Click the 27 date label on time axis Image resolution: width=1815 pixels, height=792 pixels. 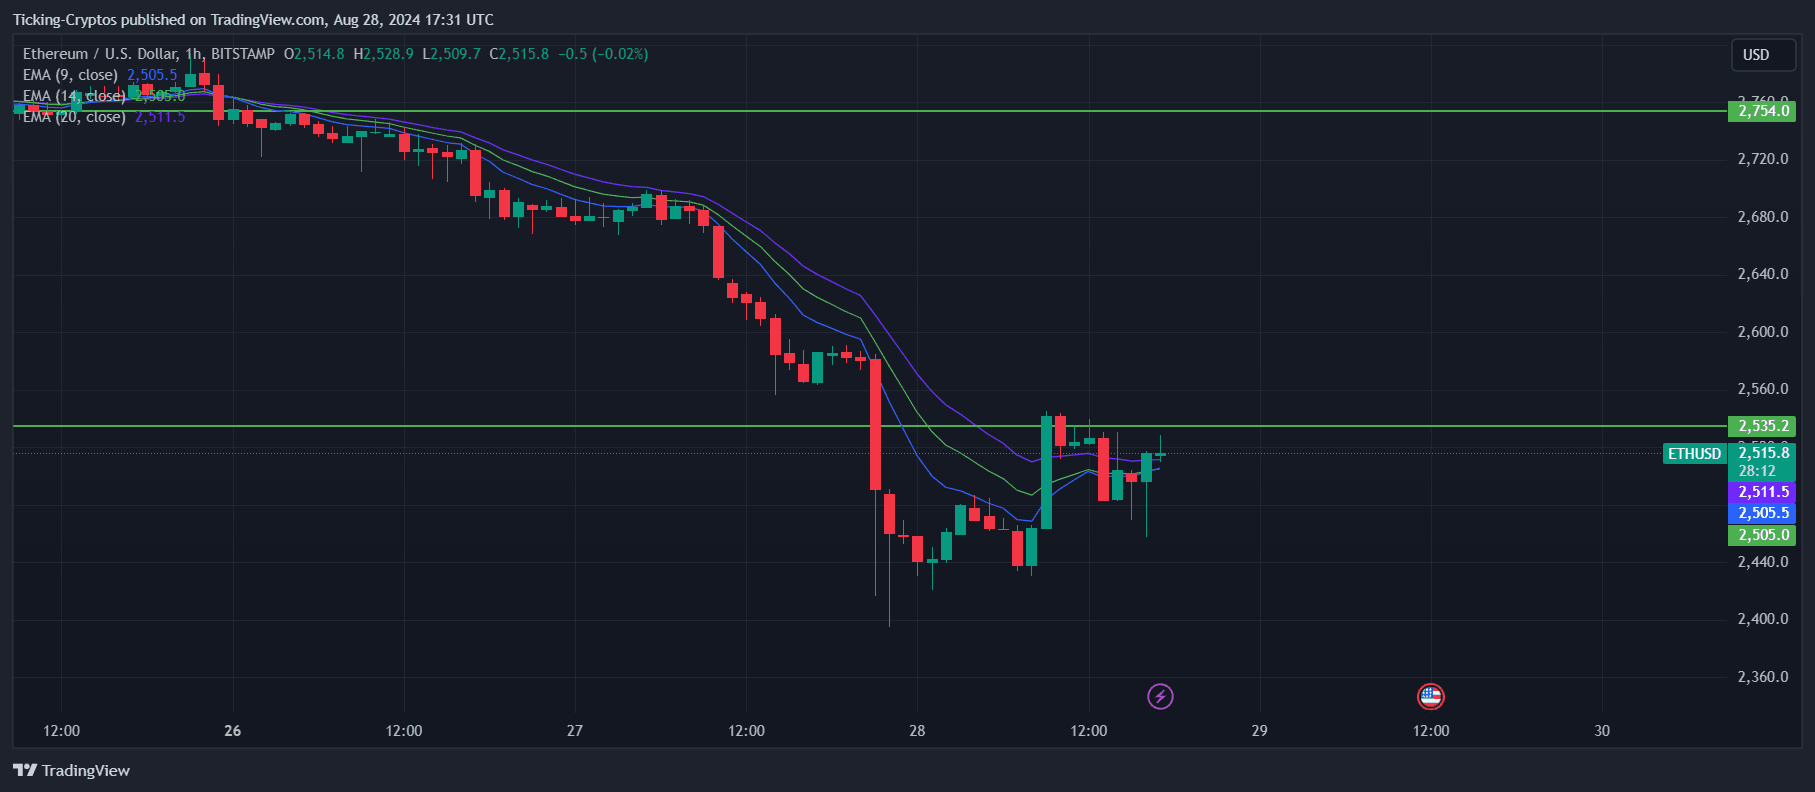(x=575, y=731)
